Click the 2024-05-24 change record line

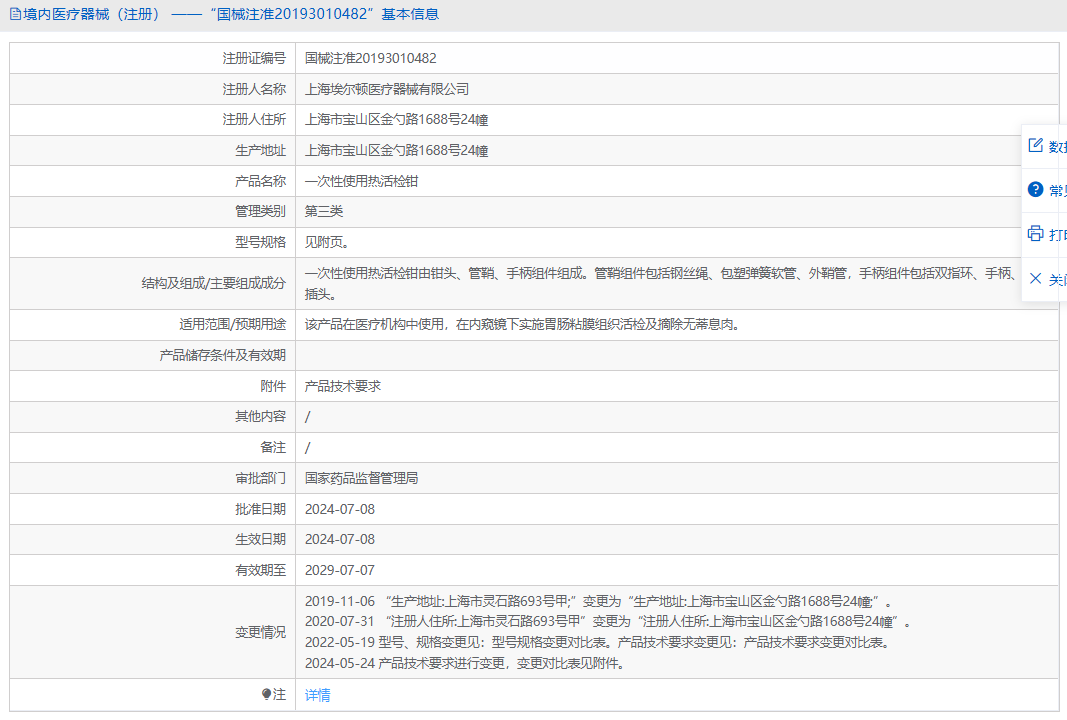tap(464, 663)
